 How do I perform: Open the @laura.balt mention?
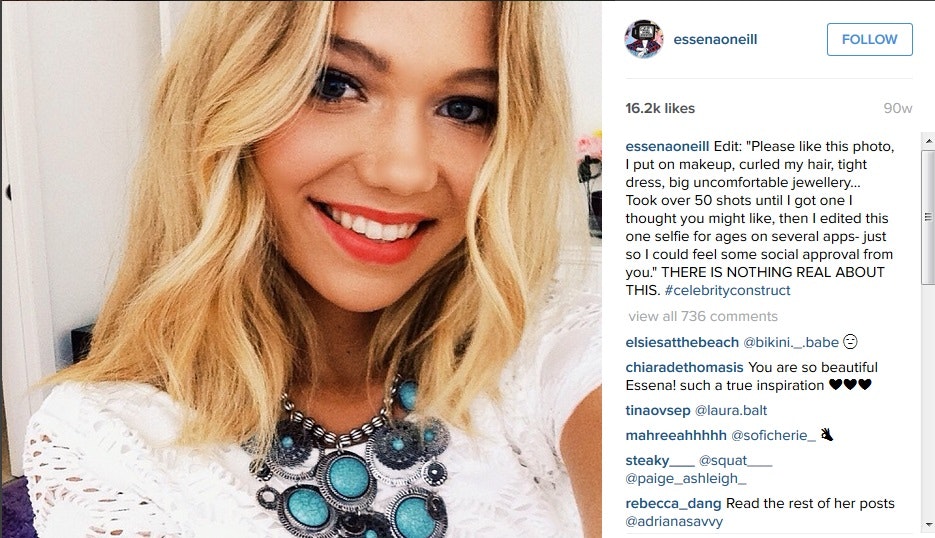pos(730,410)
